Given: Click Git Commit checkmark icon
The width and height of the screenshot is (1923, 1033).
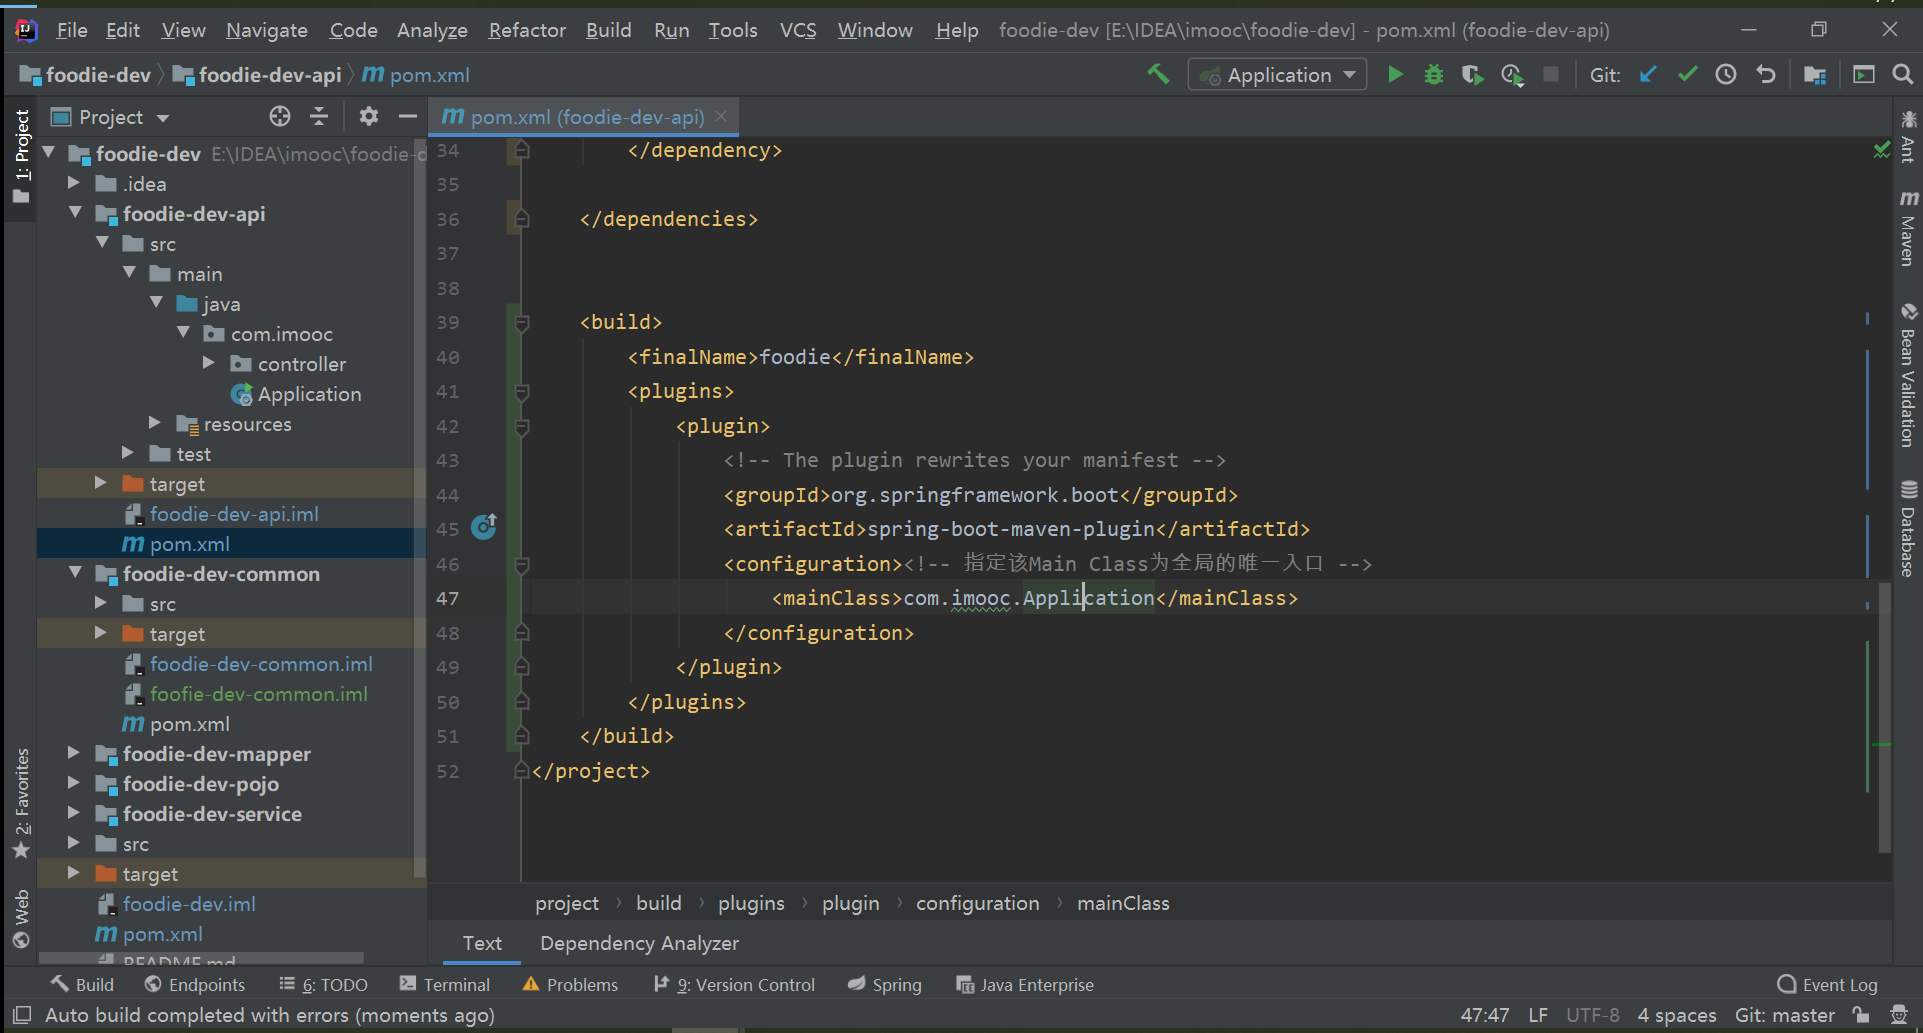Looking at the screenshot, I should point(1687,74).
